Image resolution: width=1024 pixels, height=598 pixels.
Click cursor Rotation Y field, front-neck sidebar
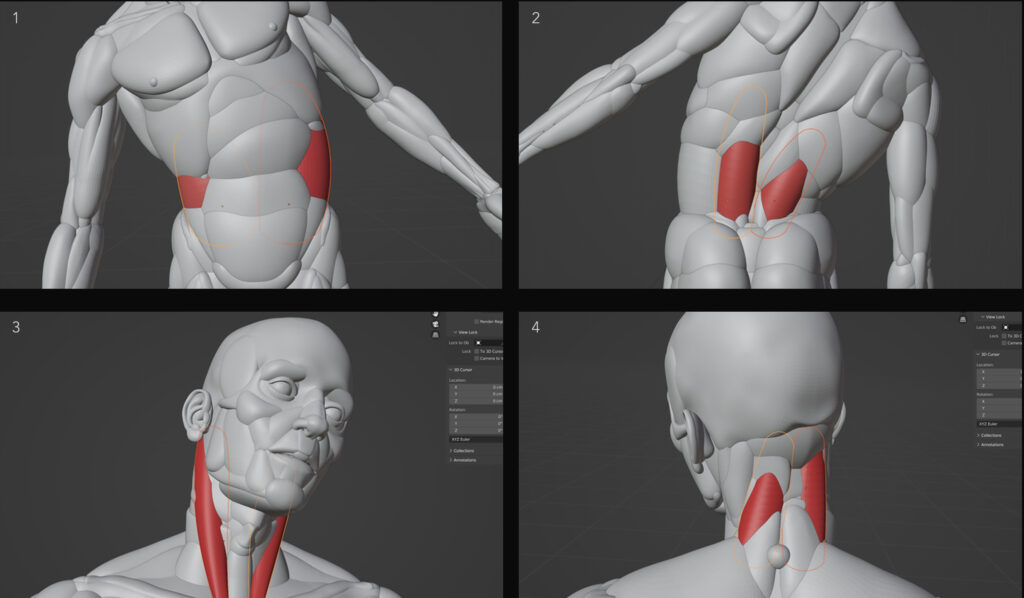475,424
